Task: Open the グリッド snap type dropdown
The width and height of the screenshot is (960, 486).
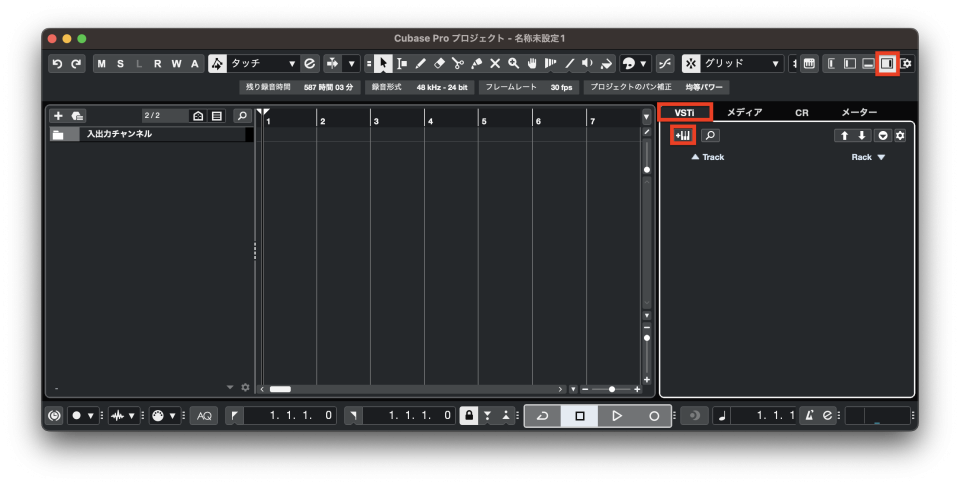Action: point(741,64)
